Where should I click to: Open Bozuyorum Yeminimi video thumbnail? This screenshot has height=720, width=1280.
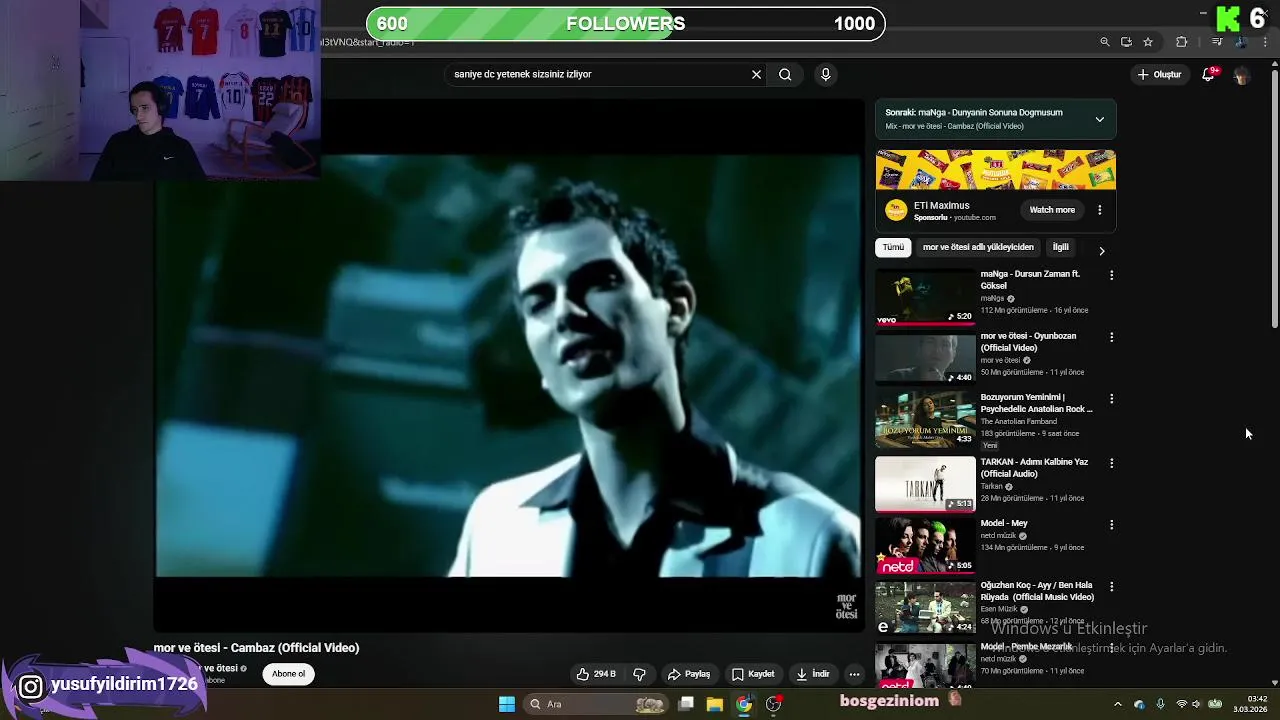tap(925, 420)
